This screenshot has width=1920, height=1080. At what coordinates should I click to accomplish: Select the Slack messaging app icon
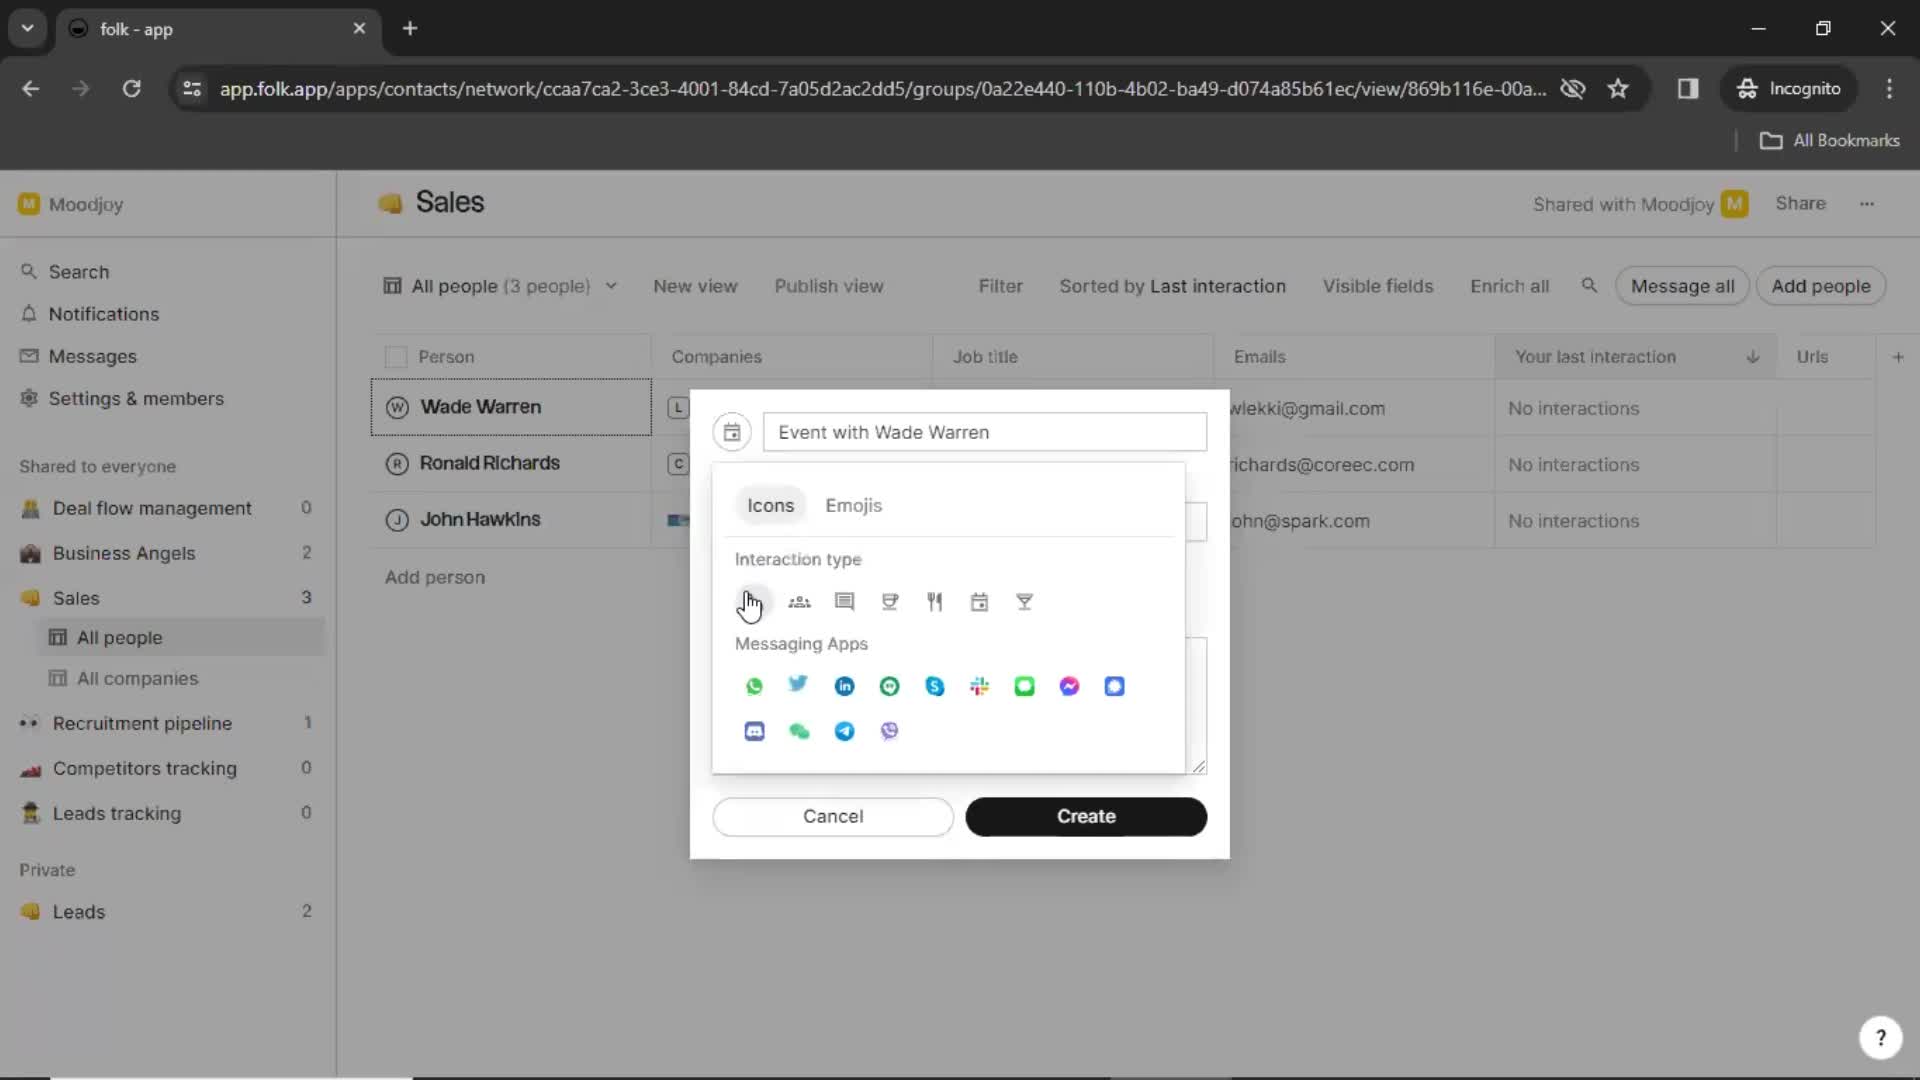[978, 684]
